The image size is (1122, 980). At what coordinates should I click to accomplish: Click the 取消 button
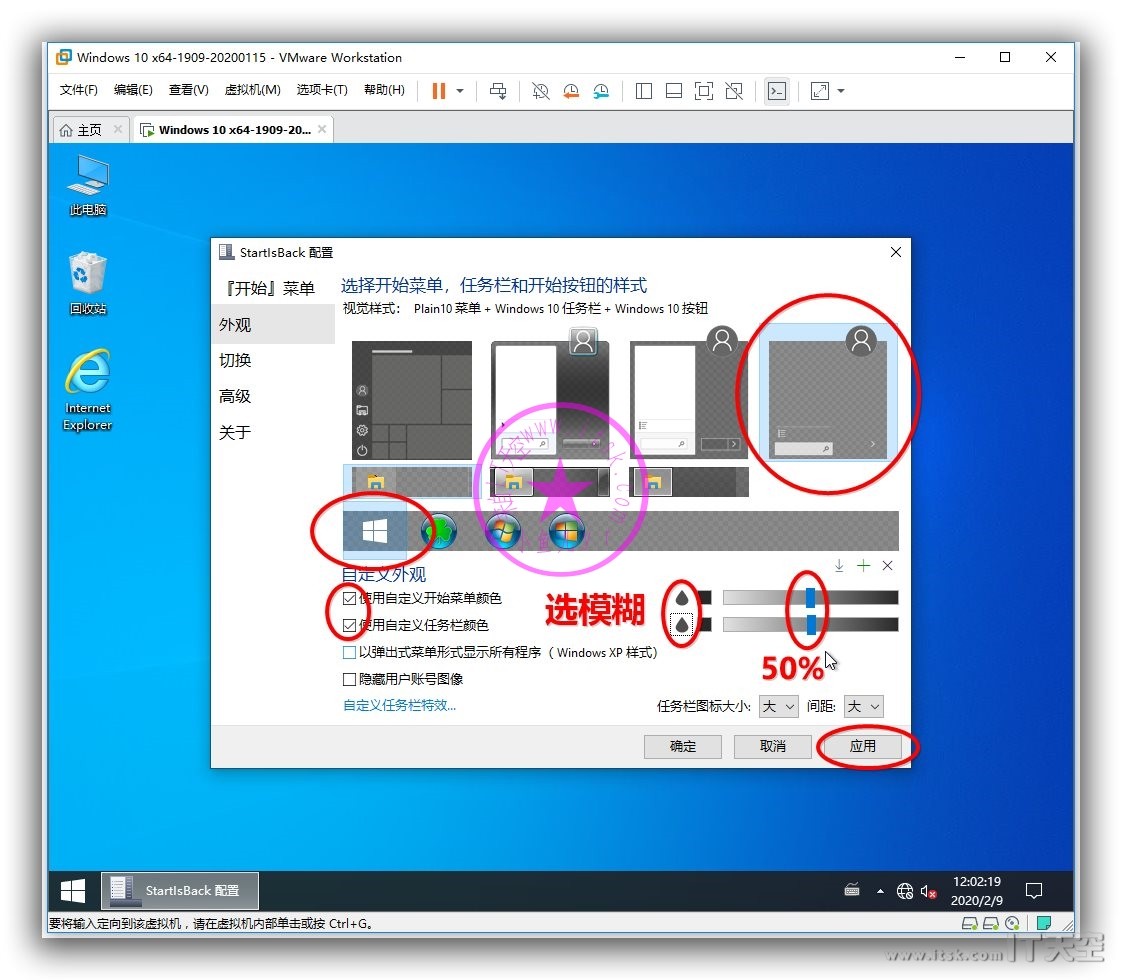(773, 746)
